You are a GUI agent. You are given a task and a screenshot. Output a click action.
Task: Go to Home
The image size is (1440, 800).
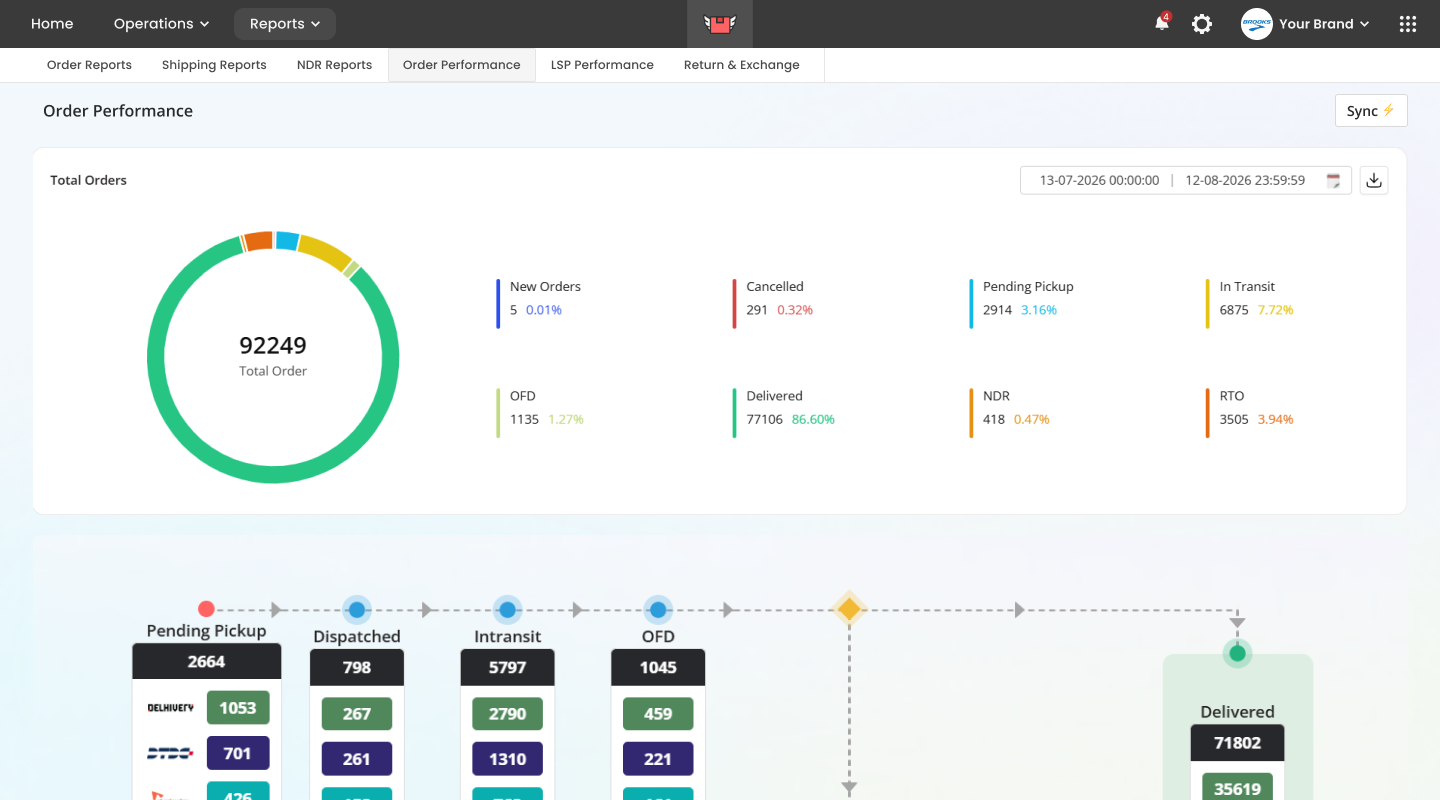[x=52, y=24]
